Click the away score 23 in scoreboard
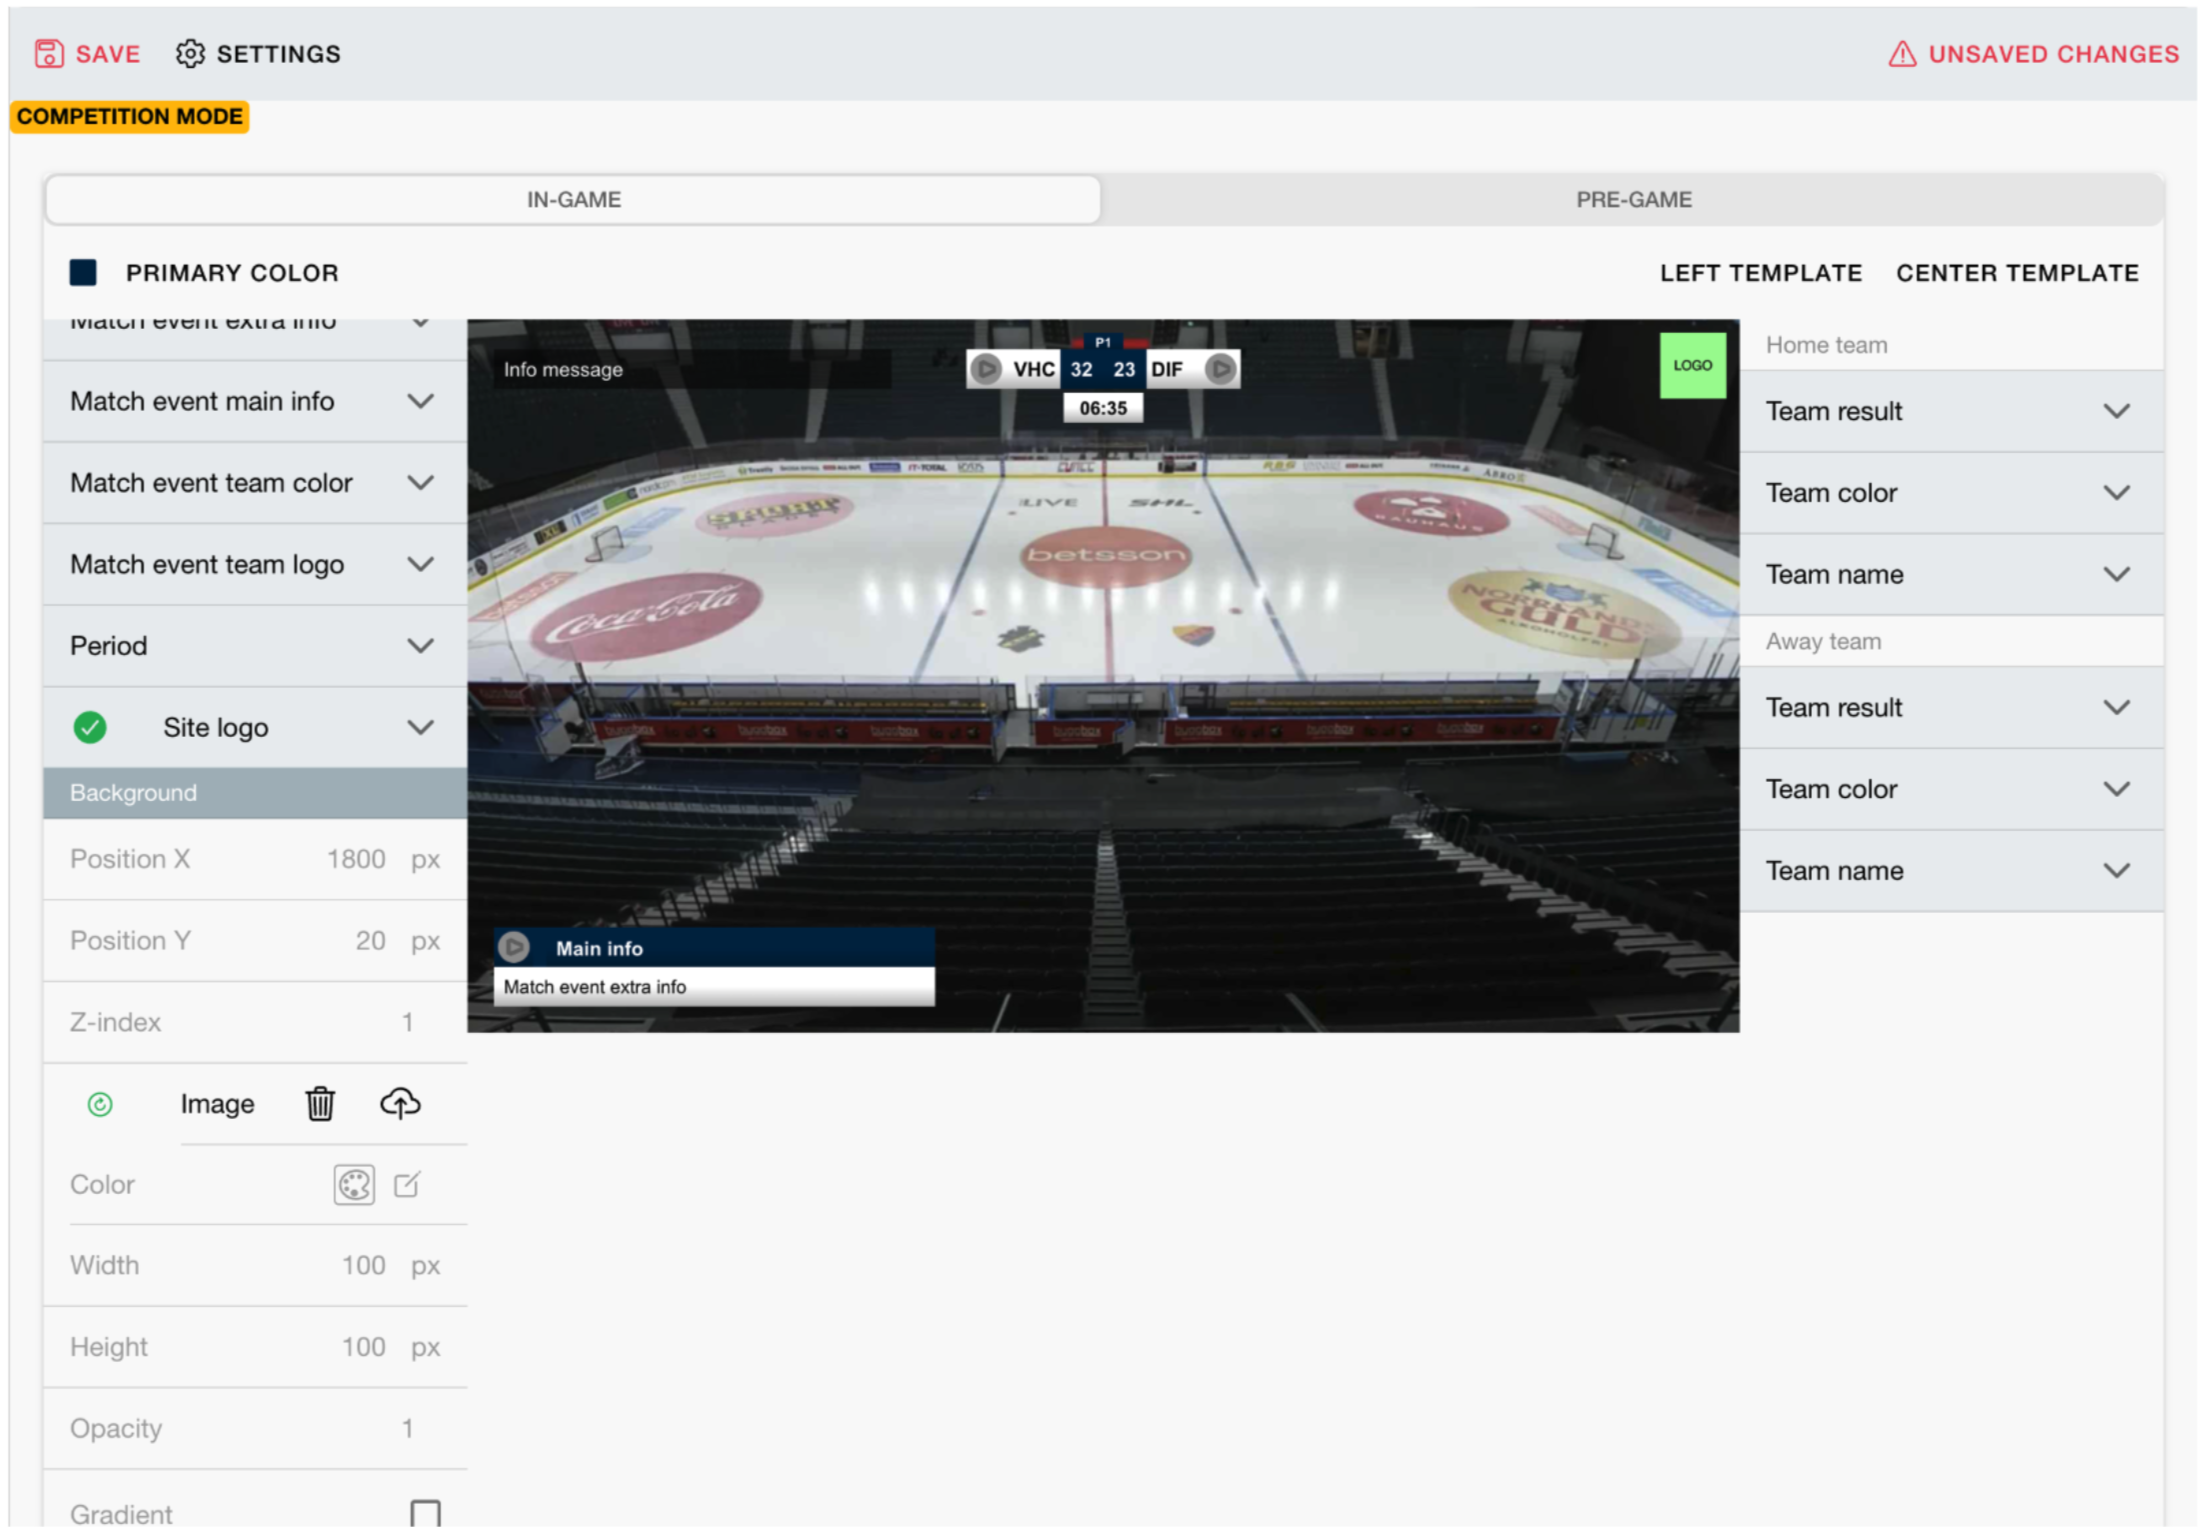 tap(1123, 369)
